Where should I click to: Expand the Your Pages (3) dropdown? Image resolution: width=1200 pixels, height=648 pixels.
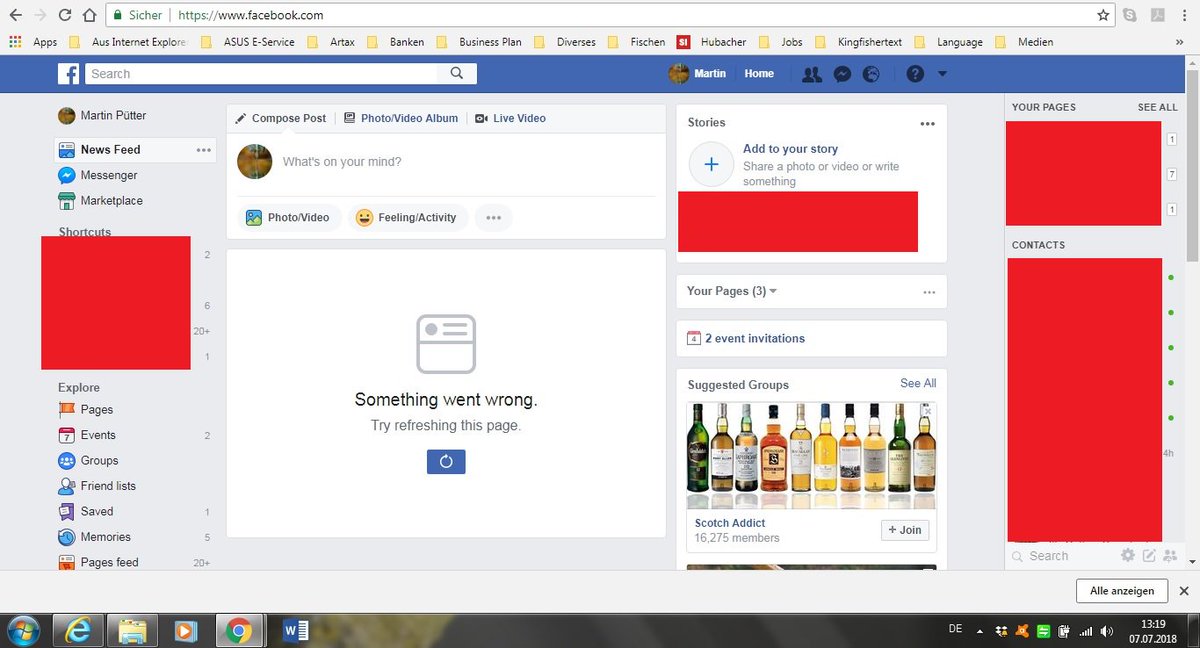point(733,292)
